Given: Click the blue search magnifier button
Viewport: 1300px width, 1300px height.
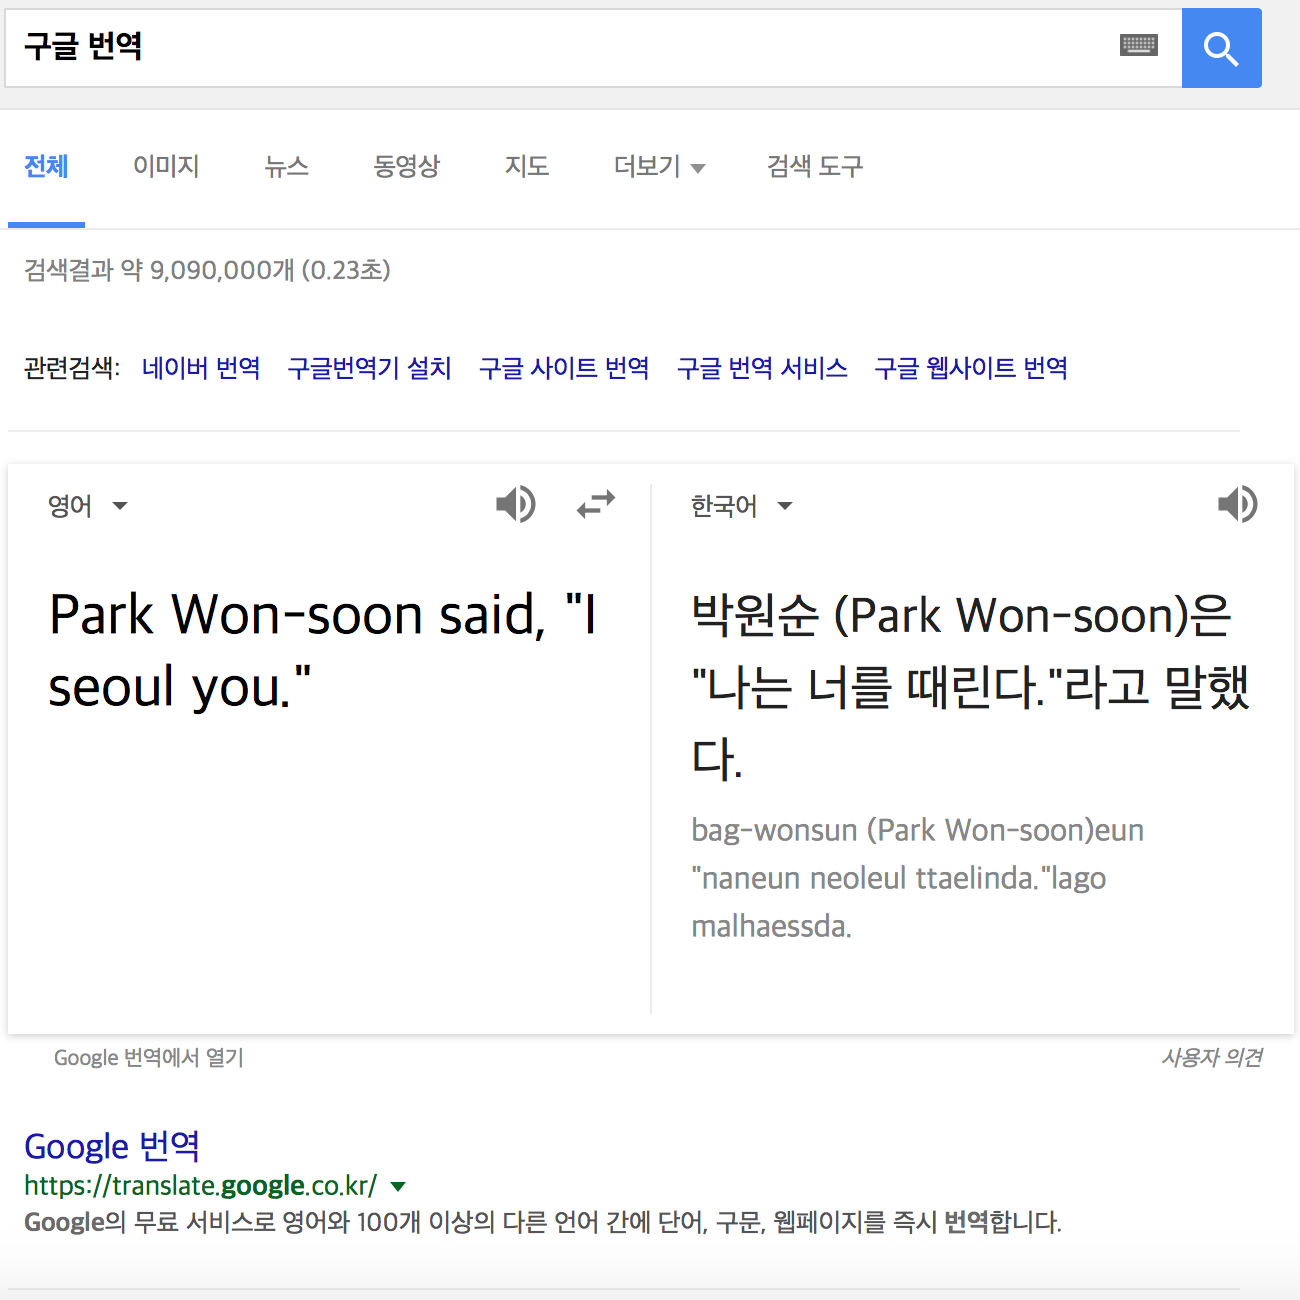Looking at the screenshot, I should tap(1221, 48).
